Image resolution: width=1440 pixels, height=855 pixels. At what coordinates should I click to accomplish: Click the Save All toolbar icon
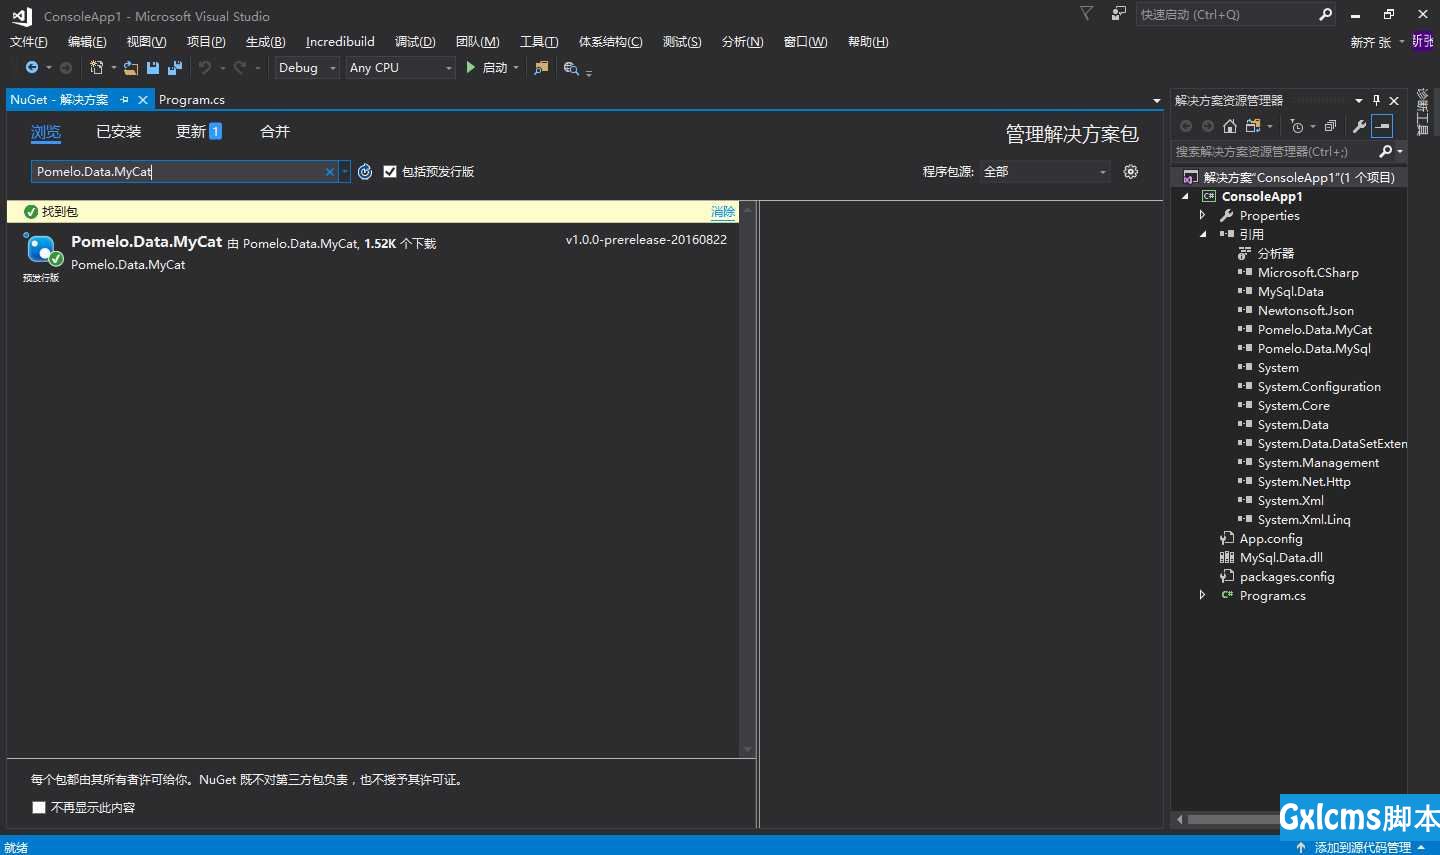174,68
